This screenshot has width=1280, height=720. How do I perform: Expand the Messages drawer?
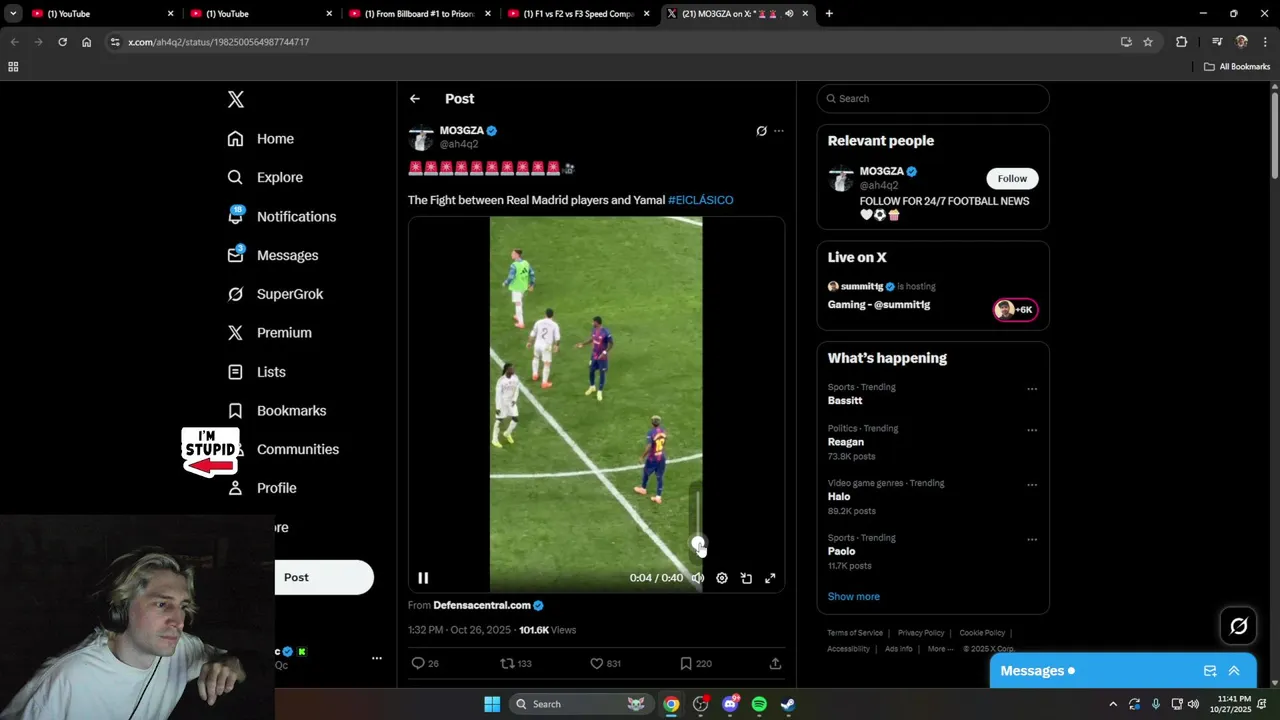[x=1234, y=671]
